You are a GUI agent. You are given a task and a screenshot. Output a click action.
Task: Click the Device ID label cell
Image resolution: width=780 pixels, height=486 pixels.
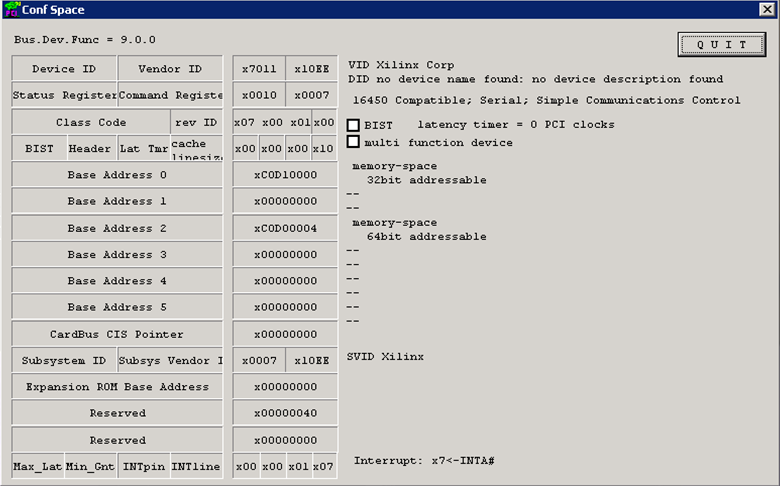64,69
